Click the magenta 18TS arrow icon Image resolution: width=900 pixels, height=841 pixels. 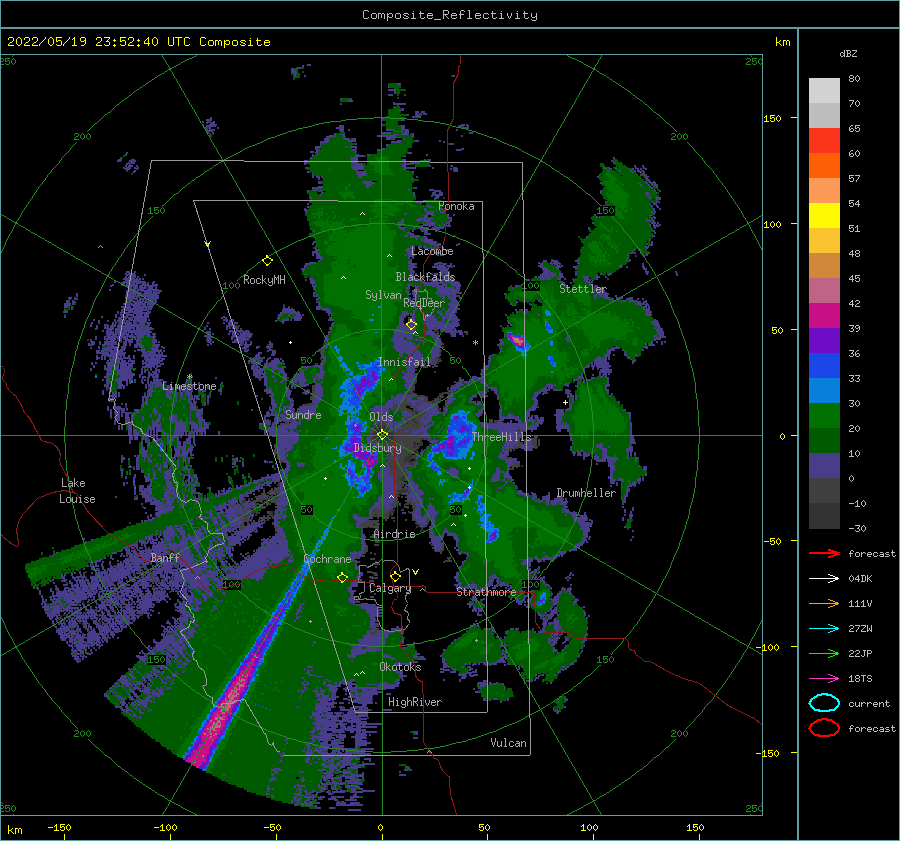pyautogui.click(x=824, y=679)
